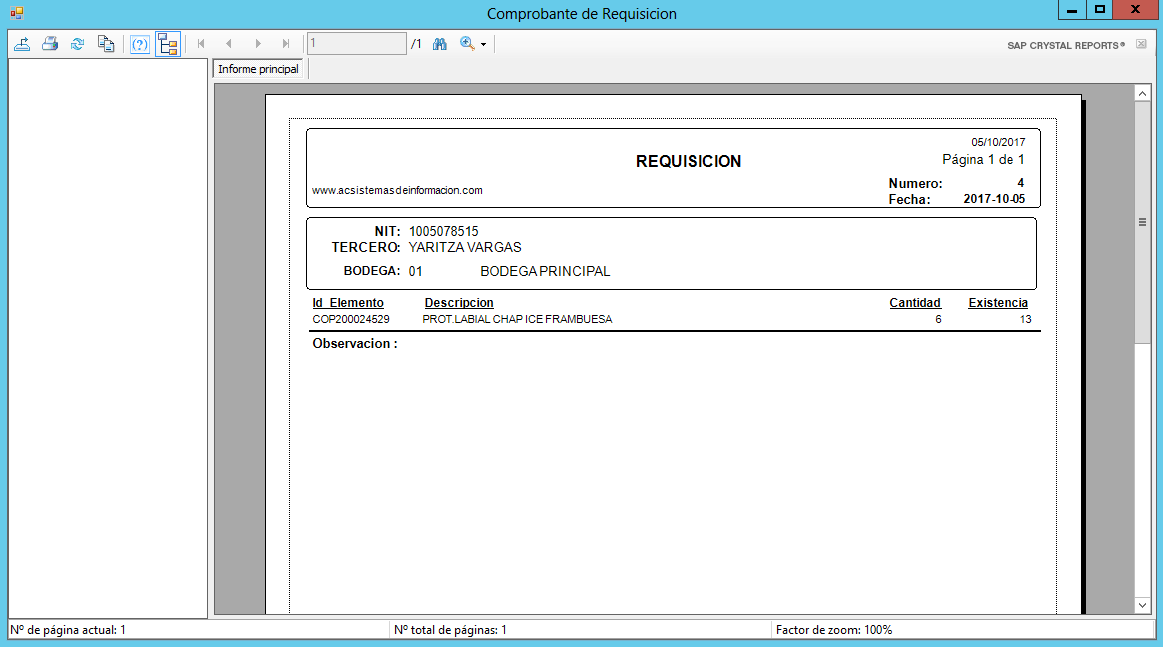Go to first page arrow
This screenshot has width=1163, height=647.
point(201,44)
